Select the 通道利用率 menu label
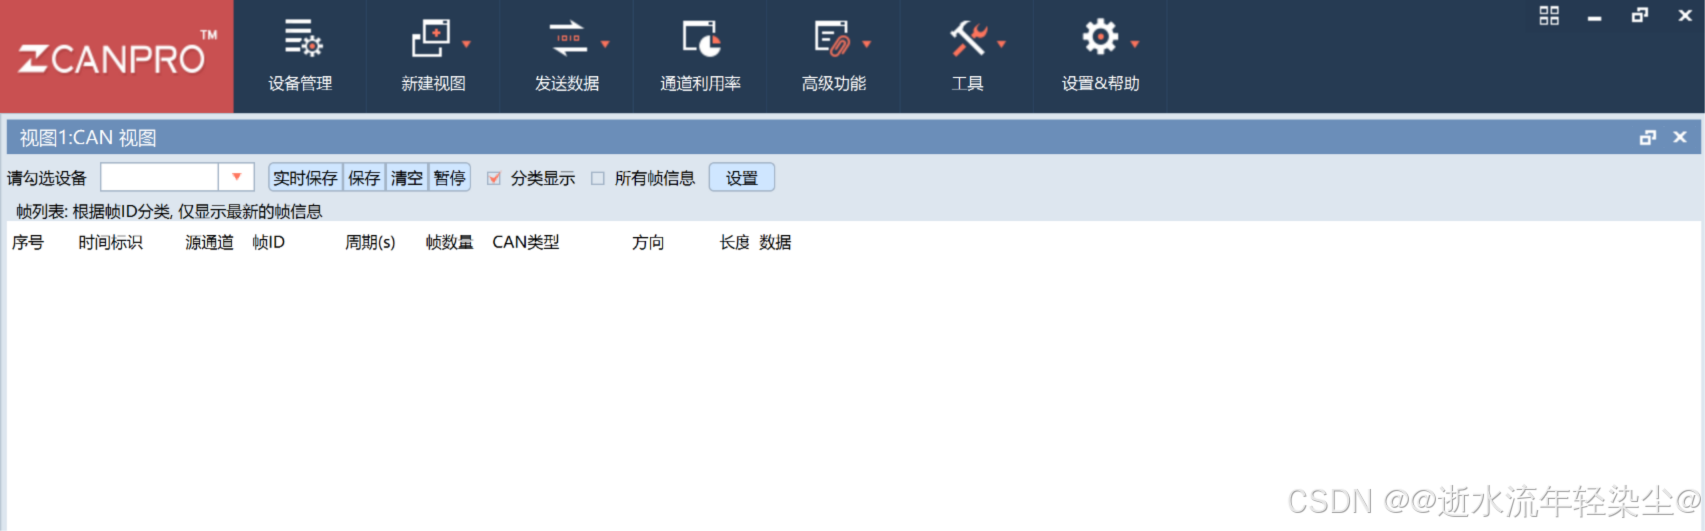Screen dimensions: 1705x531 click(x=700, y=84)
